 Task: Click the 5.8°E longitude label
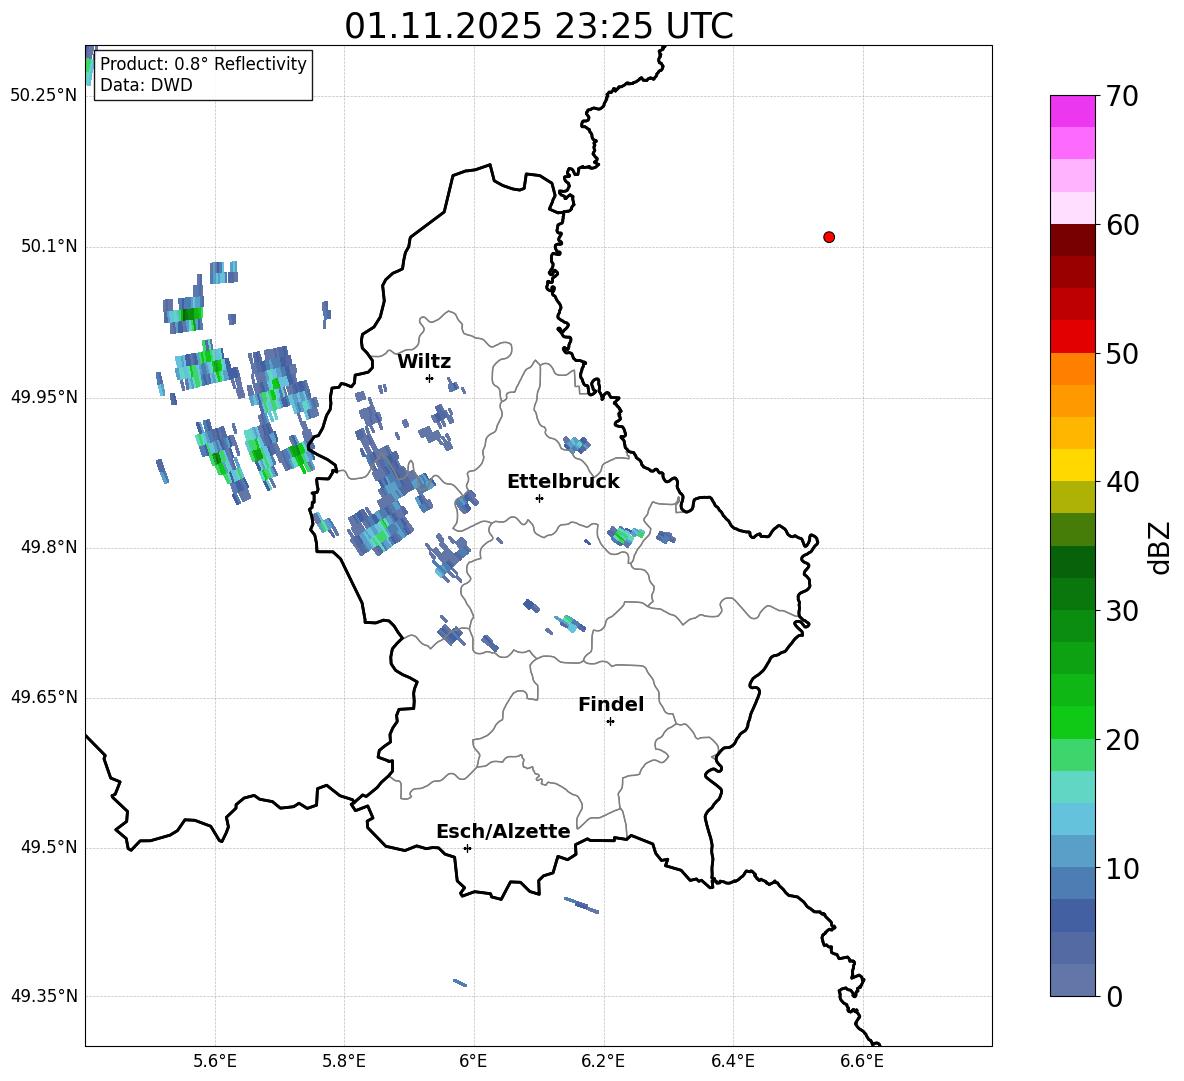[x=344, y=1061]
